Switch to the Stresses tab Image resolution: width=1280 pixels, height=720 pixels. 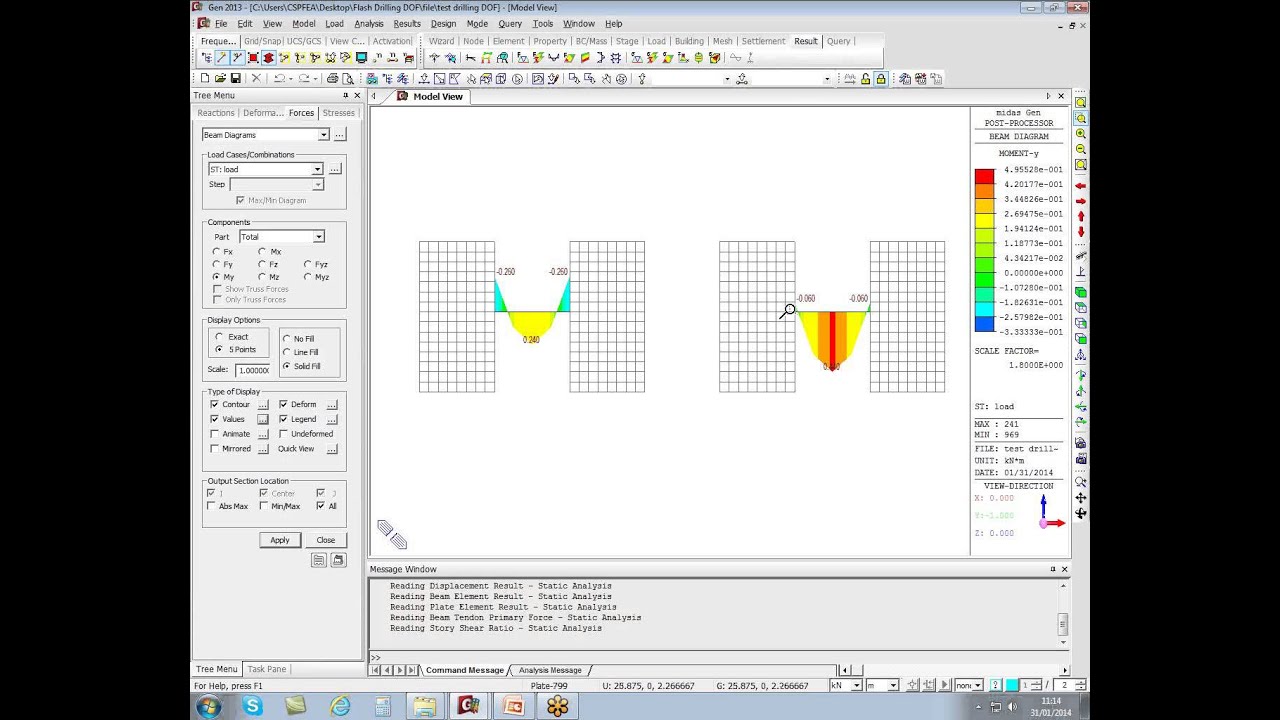tap(338, 113)
